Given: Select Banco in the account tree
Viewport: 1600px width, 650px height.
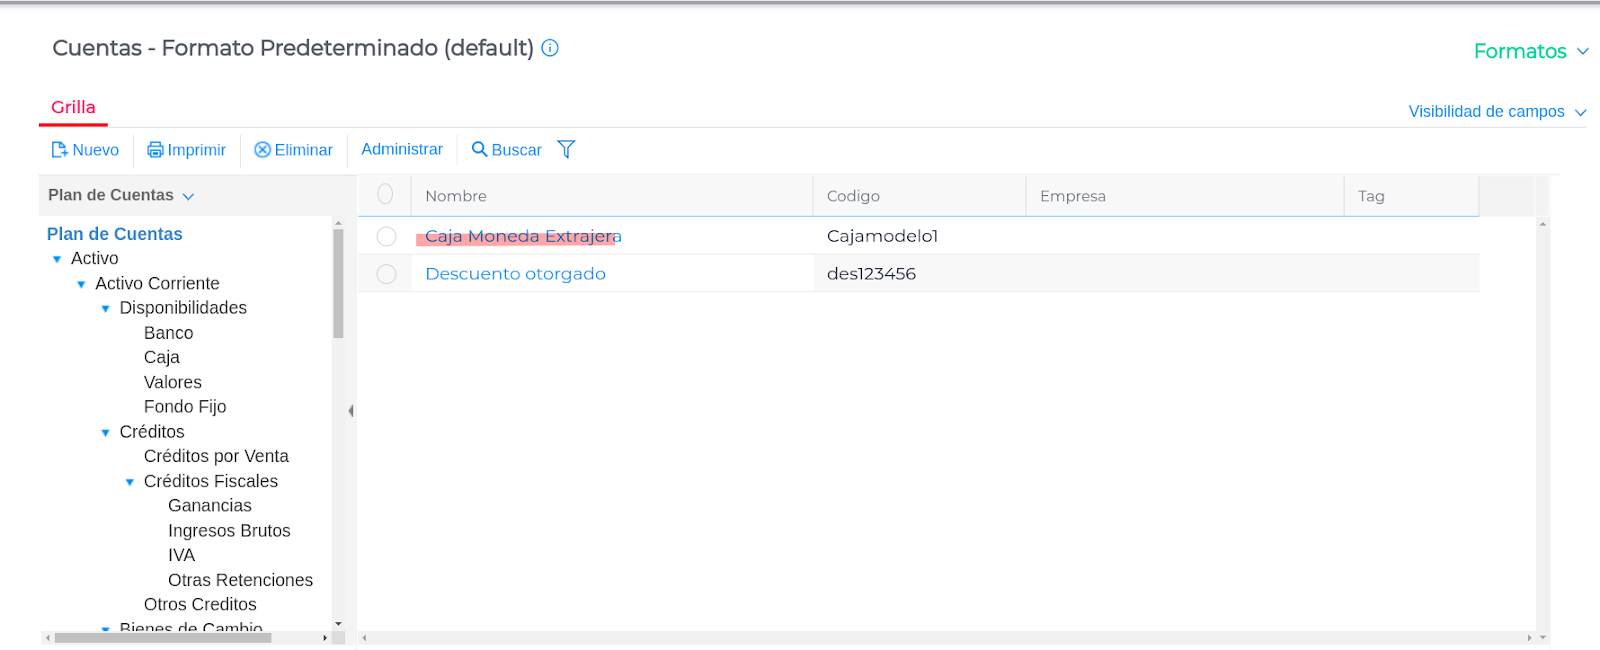Looking at the screenshot, I should tap(168, 333).
